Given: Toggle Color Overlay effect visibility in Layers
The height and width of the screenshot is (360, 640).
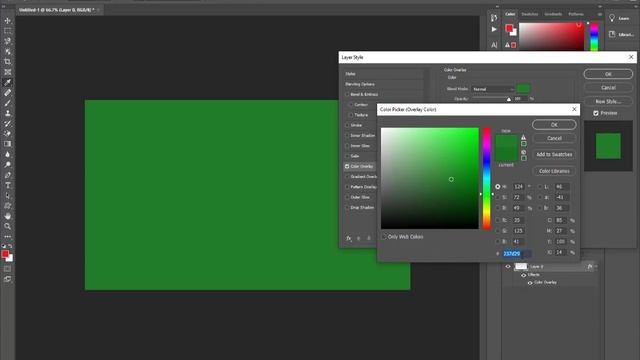Looking at the screenshot, I should (x=530, y=282).
